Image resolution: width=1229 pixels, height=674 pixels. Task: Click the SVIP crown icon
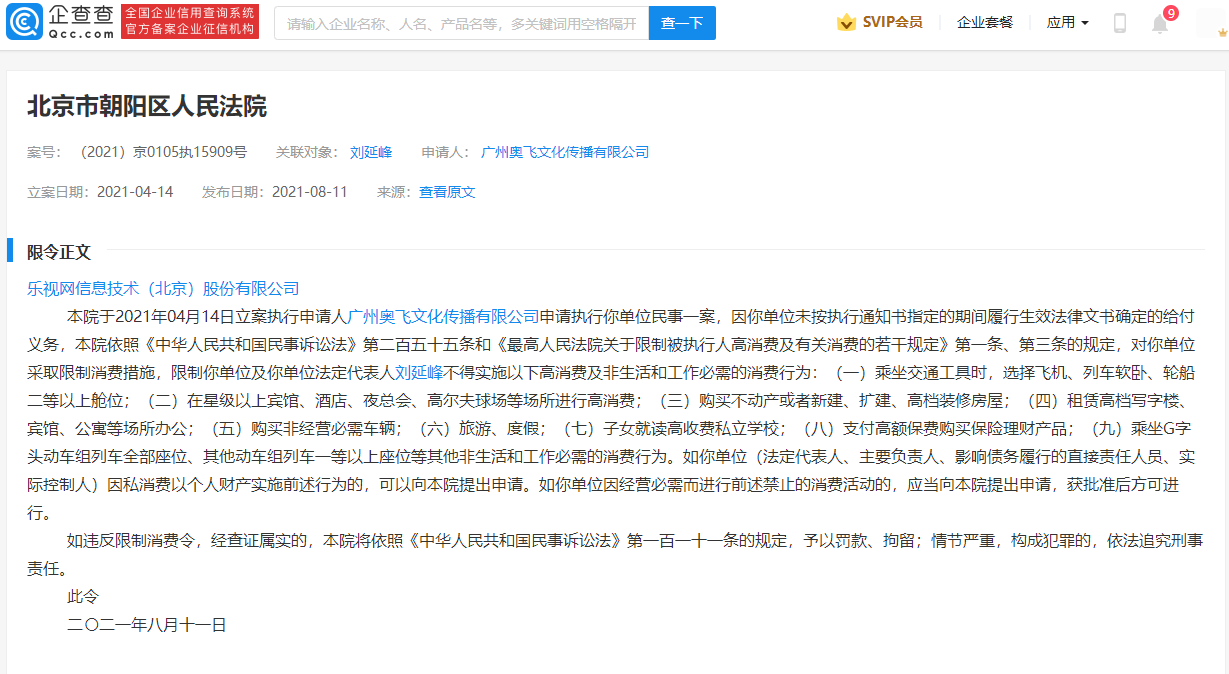click(846, 23)
